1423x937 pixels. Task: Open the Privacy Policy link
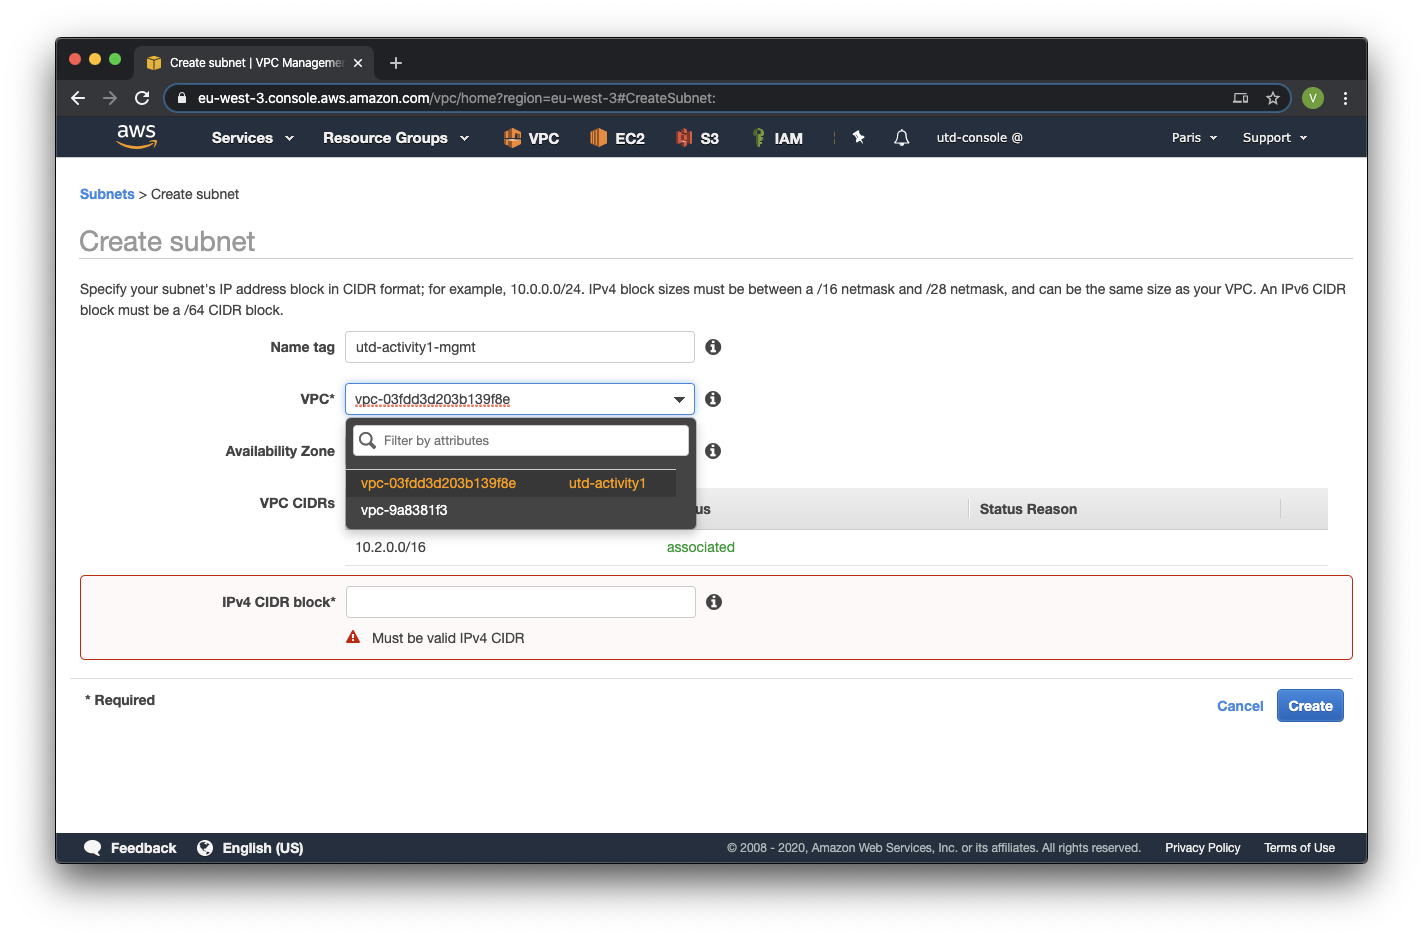[x=1202, y=848]
